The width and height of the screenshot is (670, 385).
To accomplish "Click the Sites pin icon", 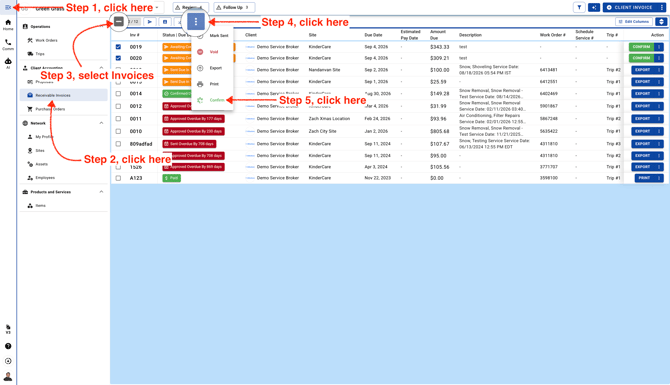I will tap(30, 150).
